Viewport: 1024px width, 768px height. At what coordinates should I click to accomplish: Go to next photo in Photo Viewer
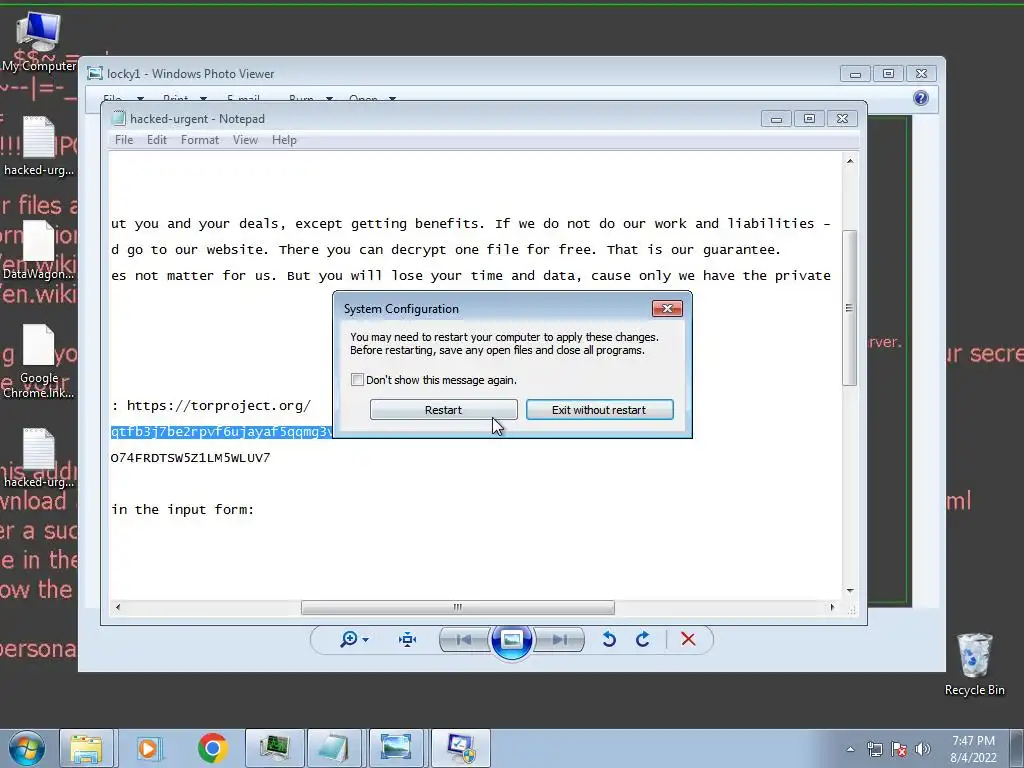coord(560,639)
